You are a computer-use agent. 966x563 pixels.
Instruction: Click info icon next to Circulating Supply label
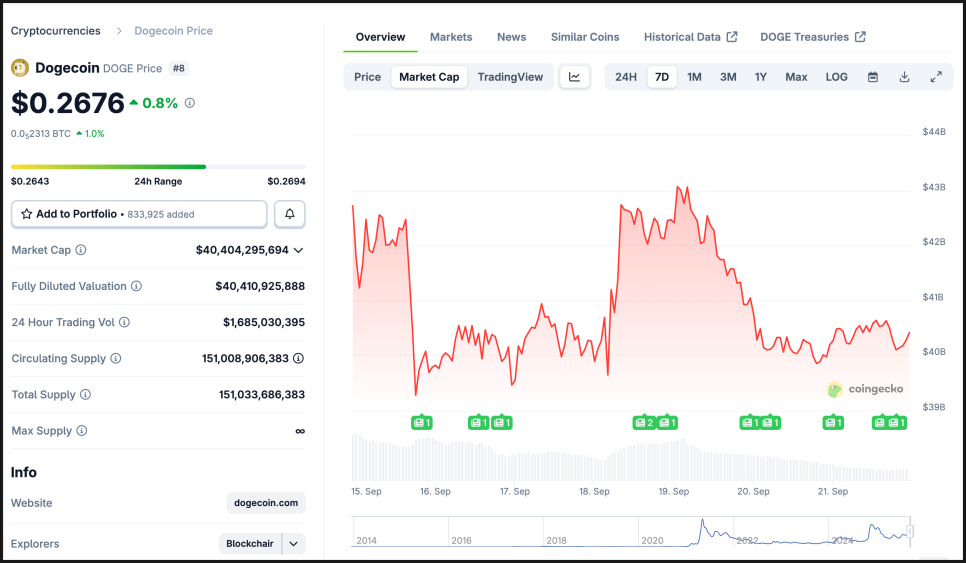tap(116, 358)
